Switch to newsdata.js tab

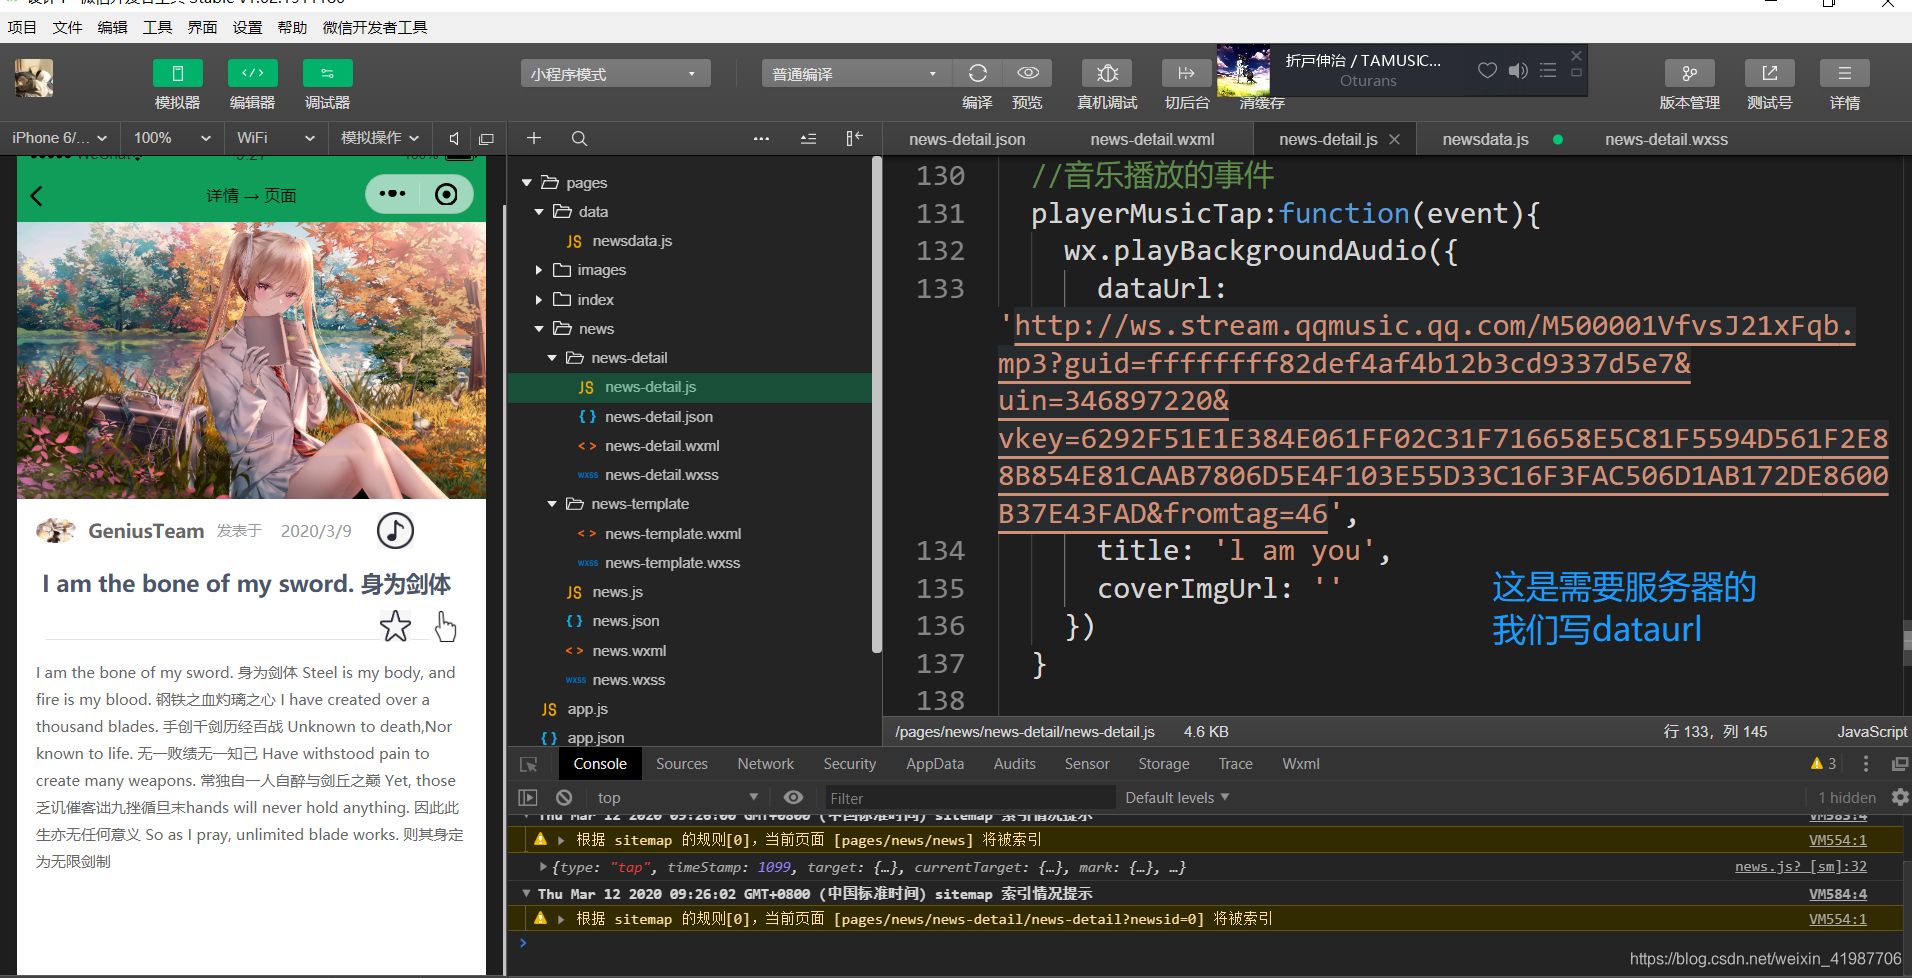[x=1485, y=139]
